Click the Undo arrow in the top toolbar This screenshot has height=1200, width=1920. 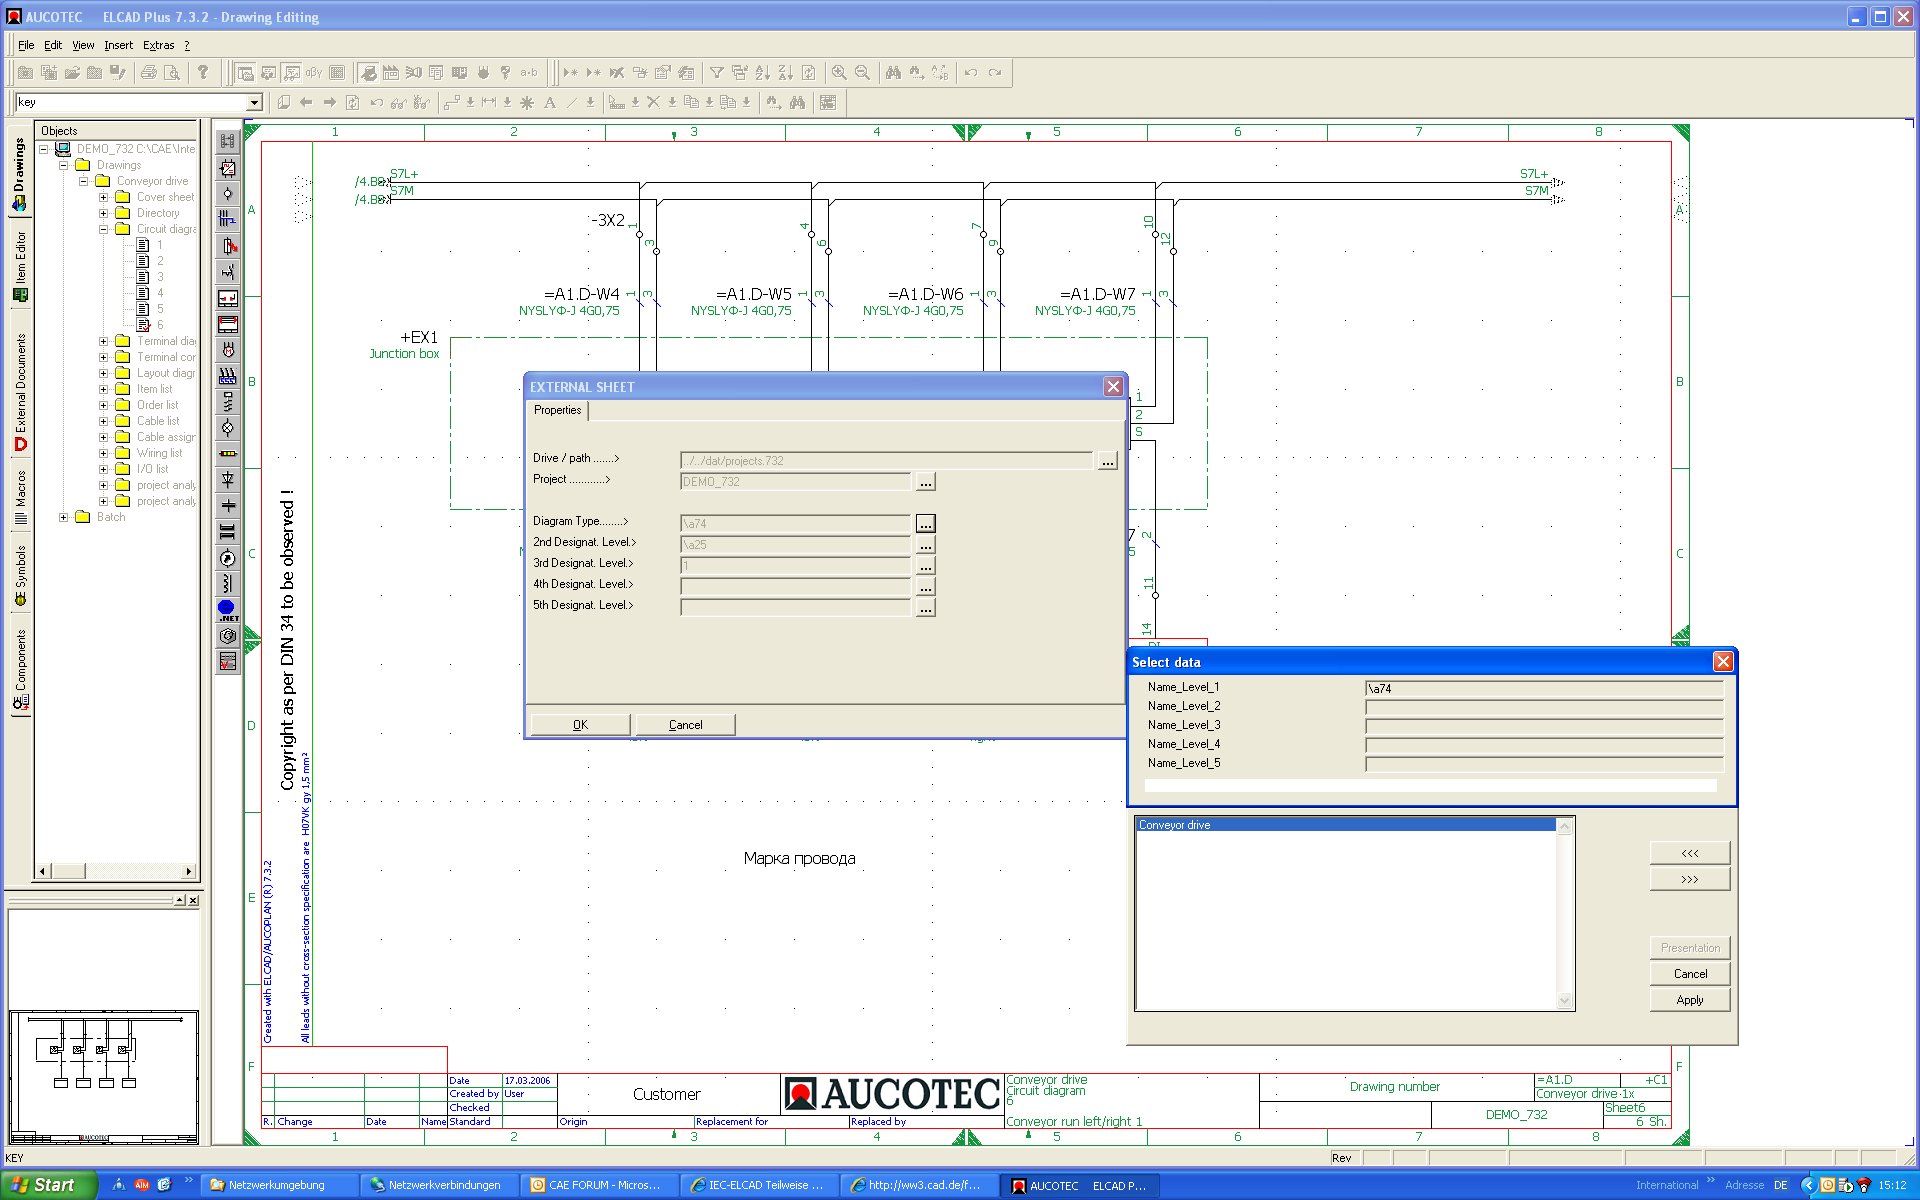tap(970, 72)
